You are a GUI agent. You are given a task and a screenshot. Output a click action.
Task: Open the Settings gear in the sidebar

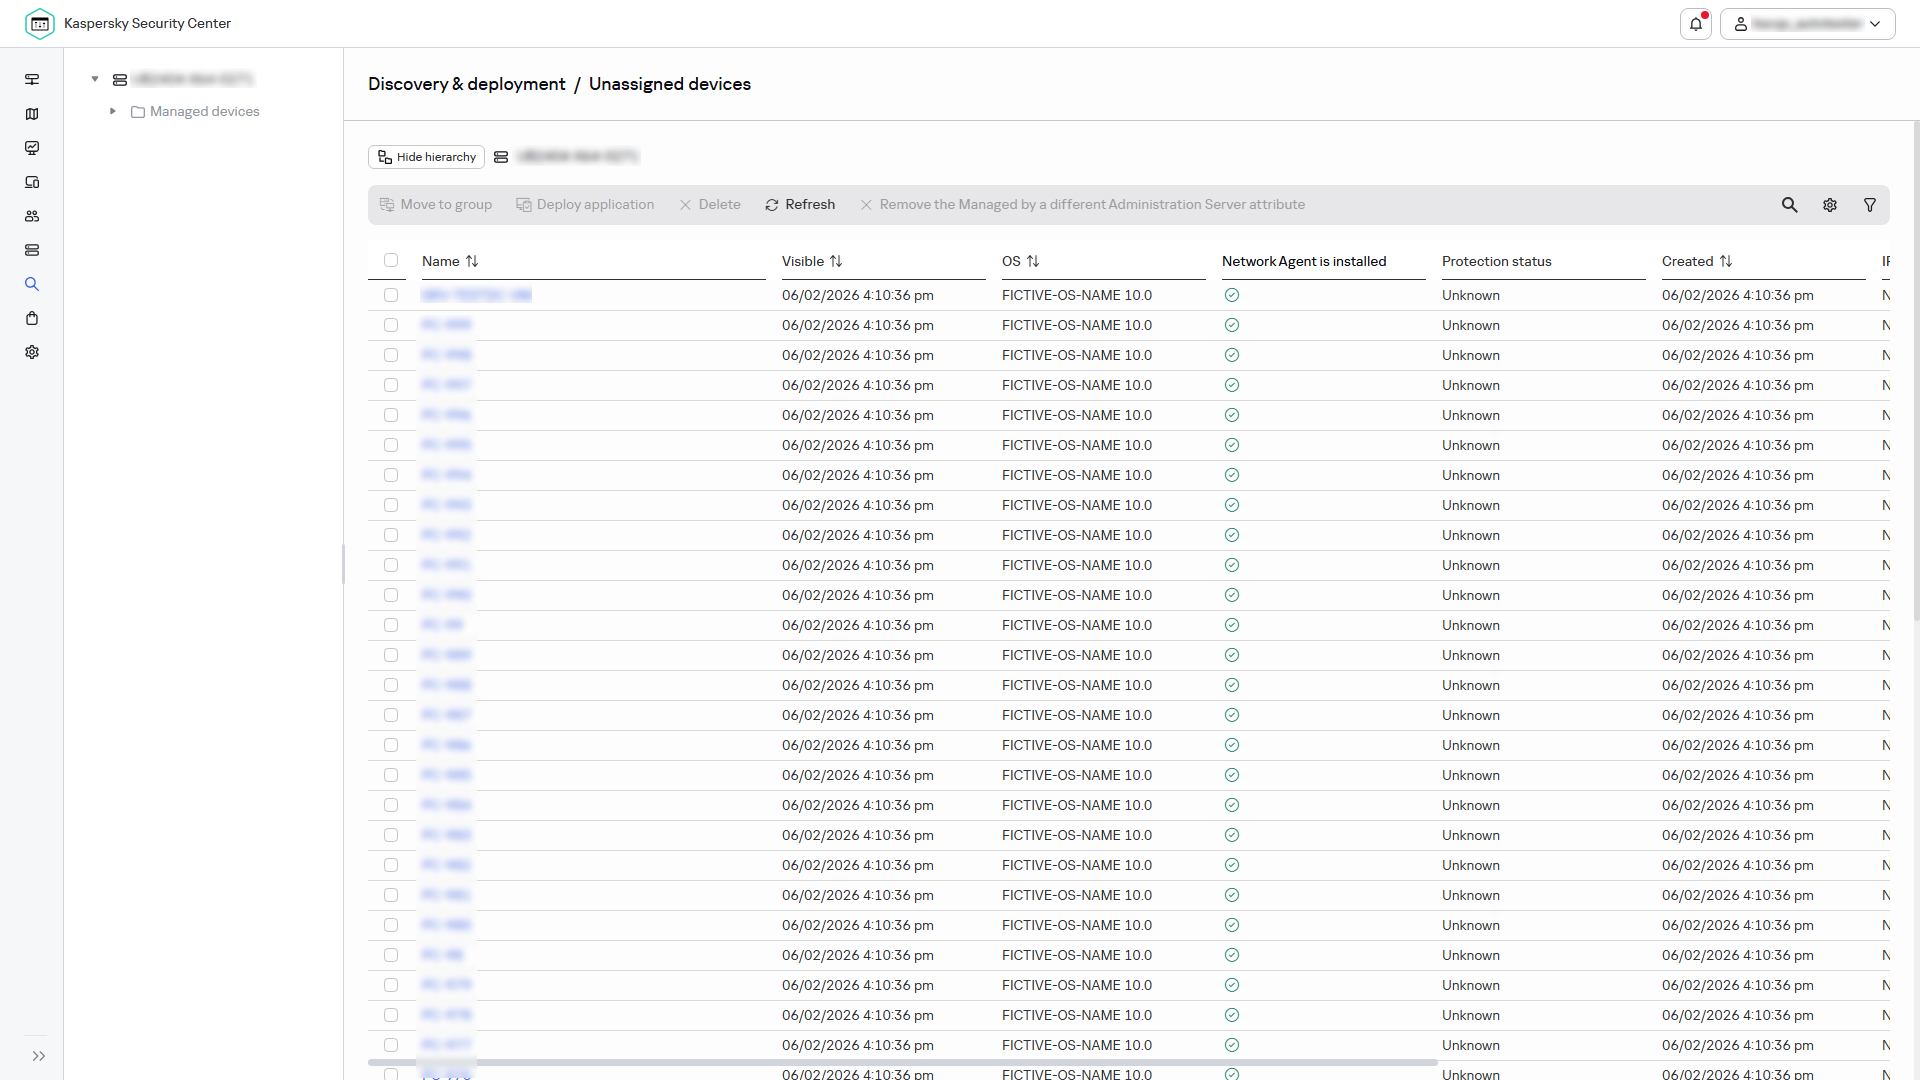pos(32,352)
